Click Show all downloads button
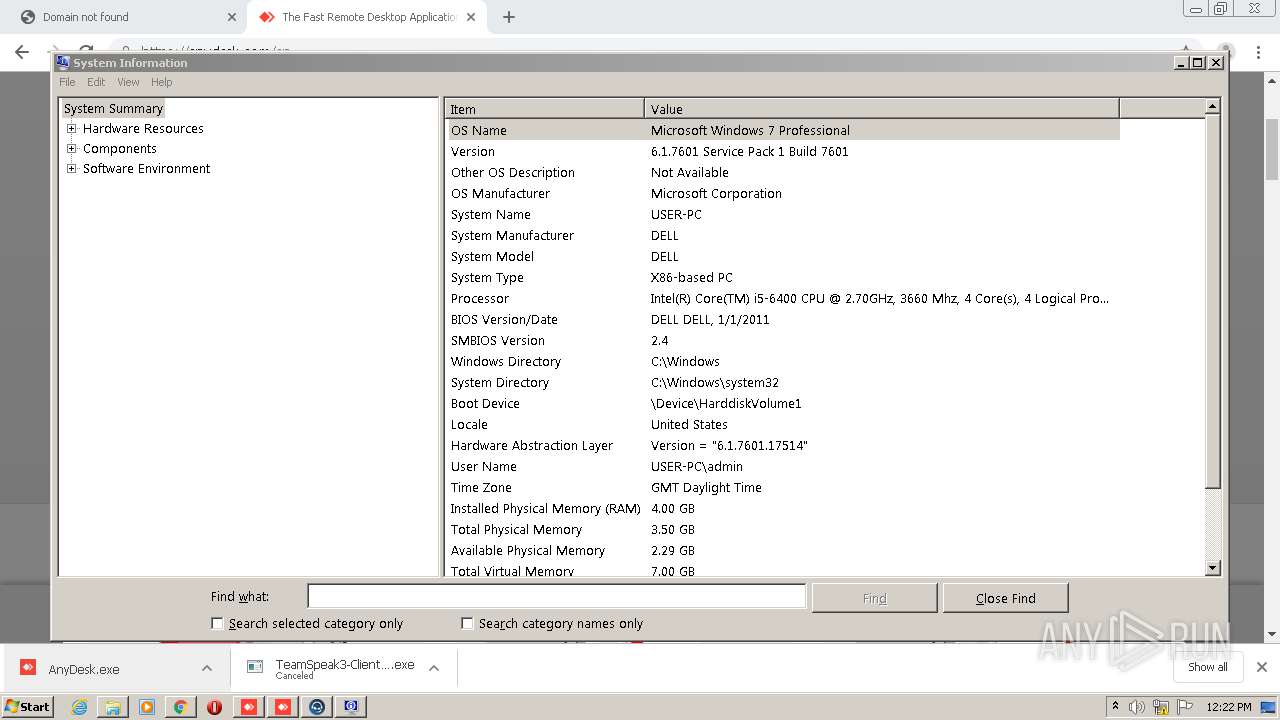This screenshot has width=1280, height=720. point(1207,667)
